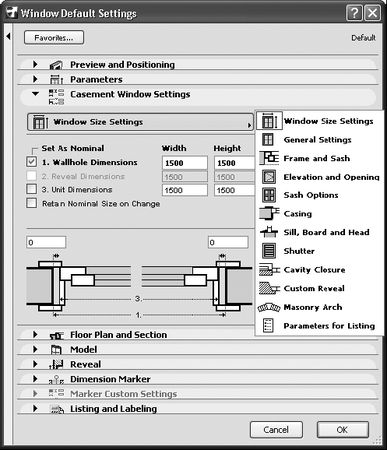
Task: Select Shutter menu entry
Action: coord(299,251)
